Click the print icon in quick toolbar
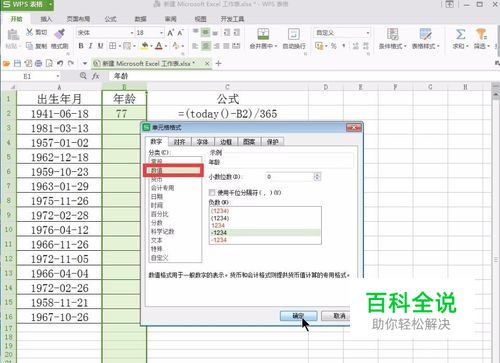 tap(38, 63)
